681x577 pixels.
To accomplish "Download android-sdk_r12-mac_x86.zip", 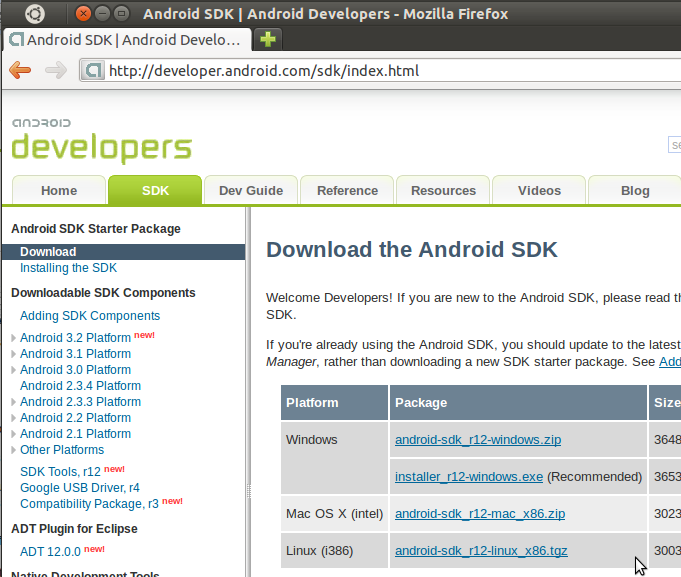I will pyautogui.click(x=480, y=514).
